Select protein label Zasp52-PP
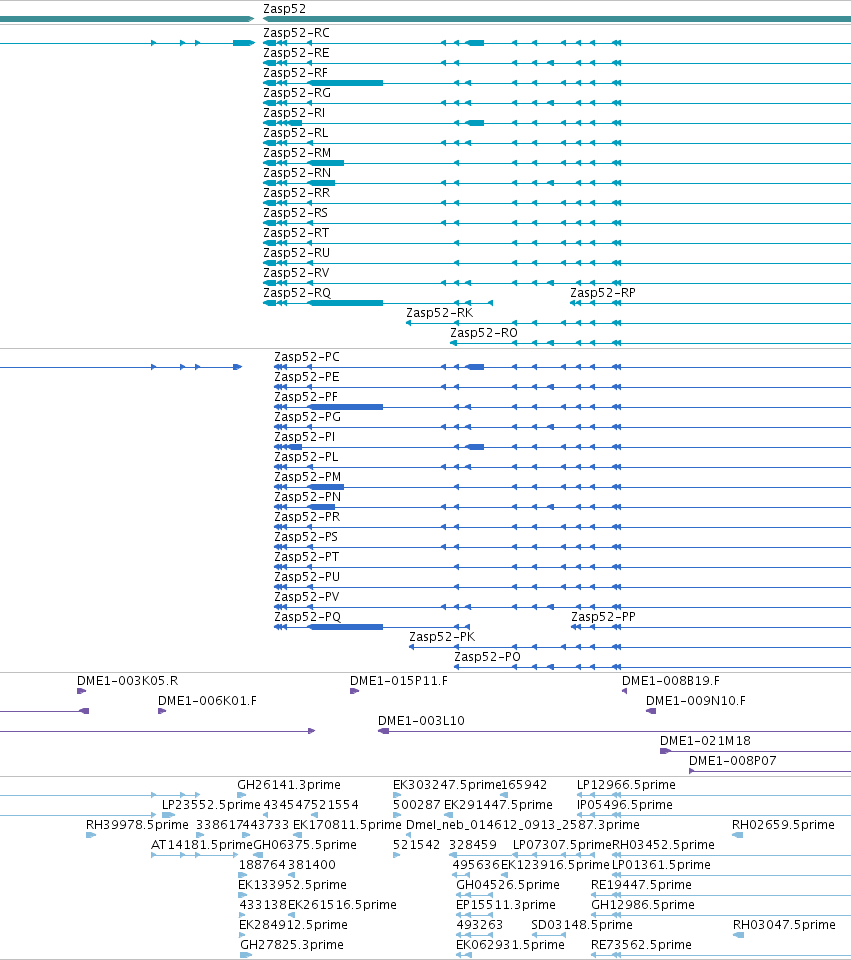Screen dimensions: 851x960 [604, 617]
